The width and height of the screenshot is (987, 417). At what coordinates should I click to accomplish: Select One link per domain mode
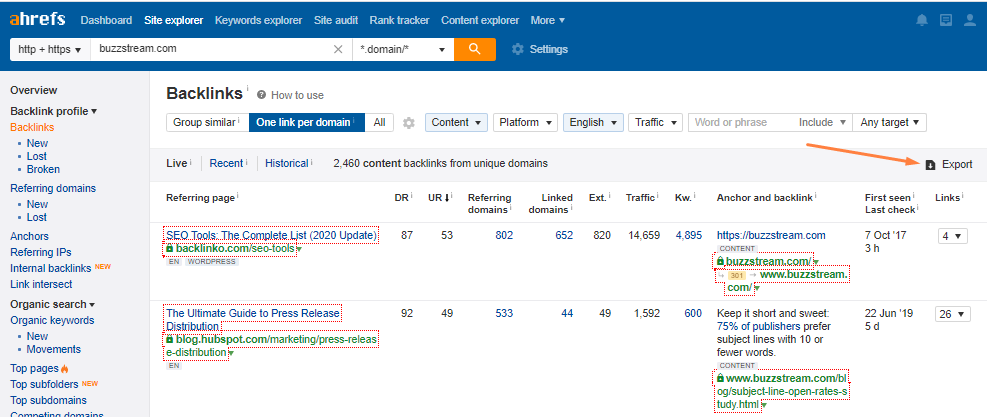tap(307, 122)
